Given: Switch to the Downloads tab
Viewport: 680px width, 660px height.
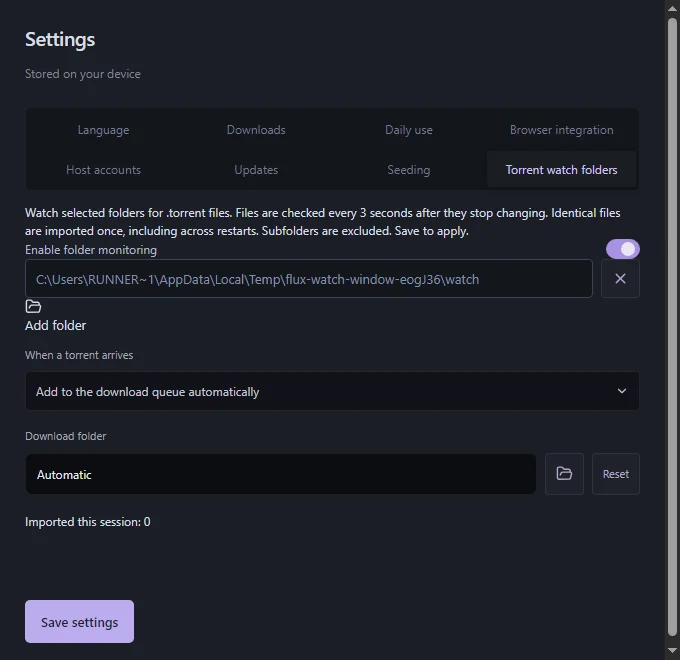Looking at the screenshot, I should pyautogui.click(x=256, y=130).
